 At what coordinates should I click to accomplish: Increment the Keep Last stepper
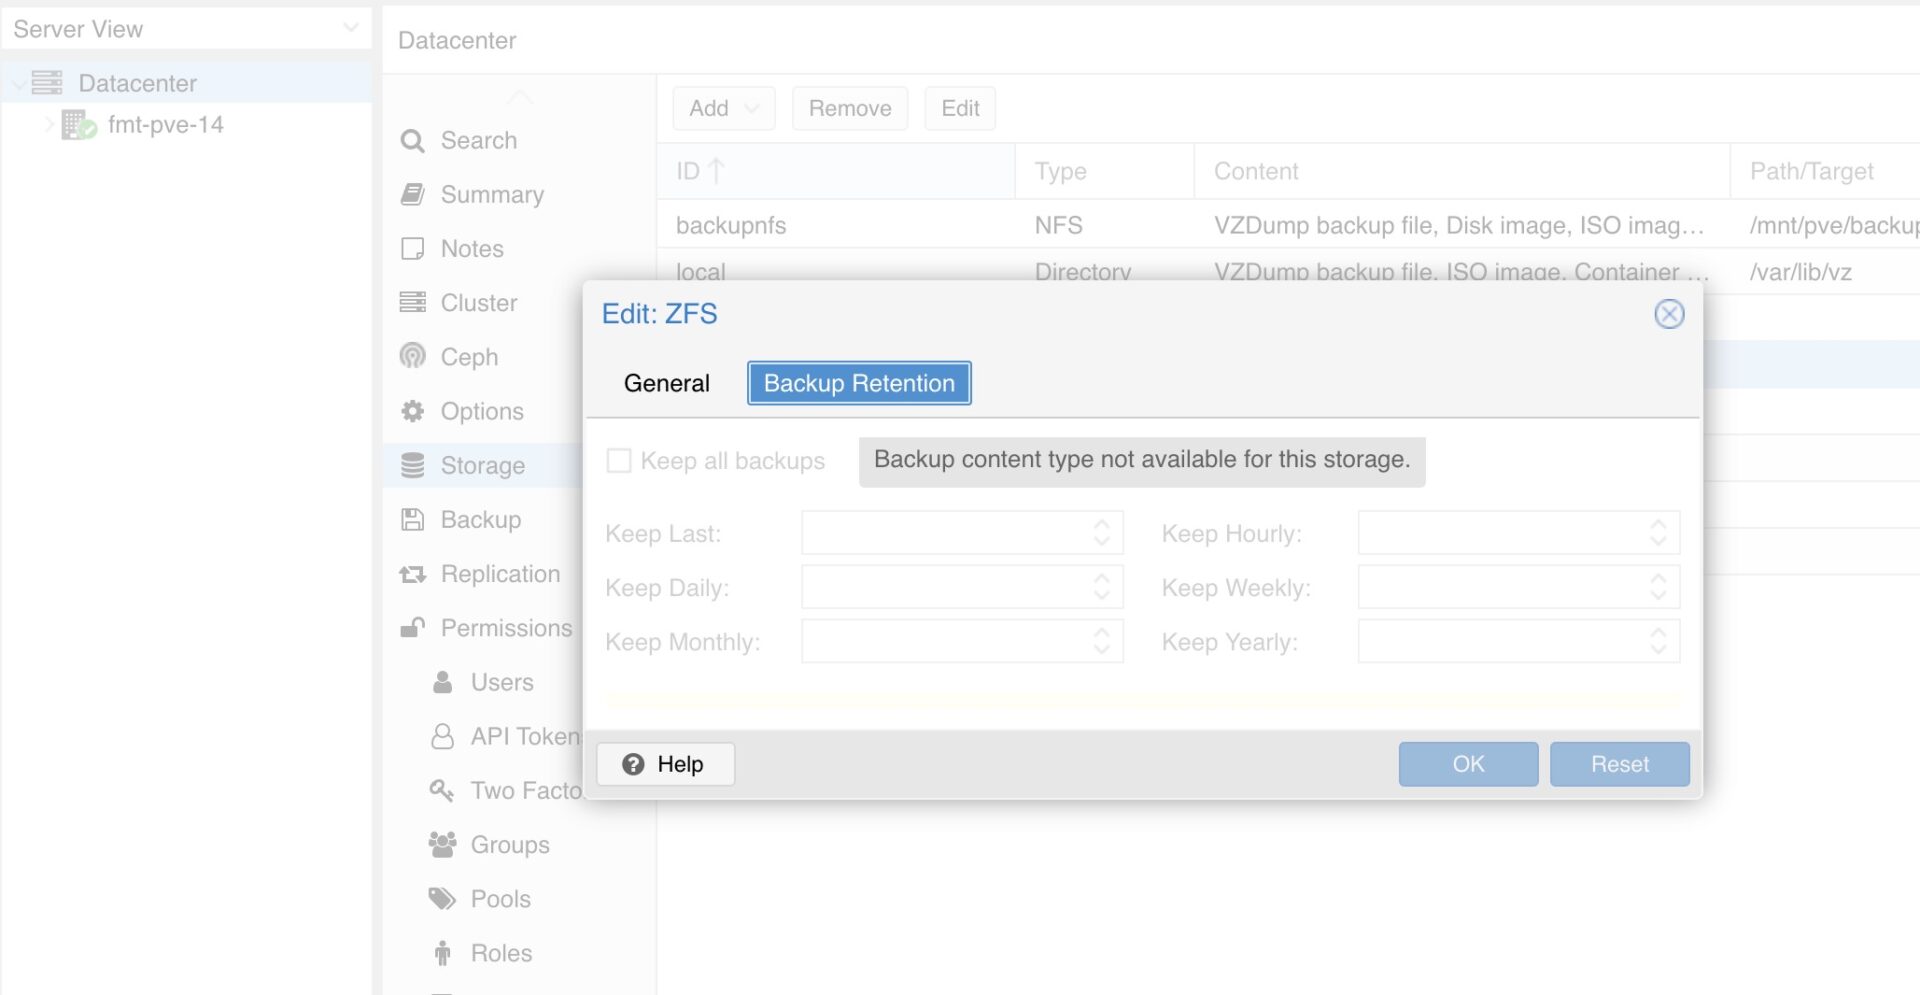click(1100, 525)
